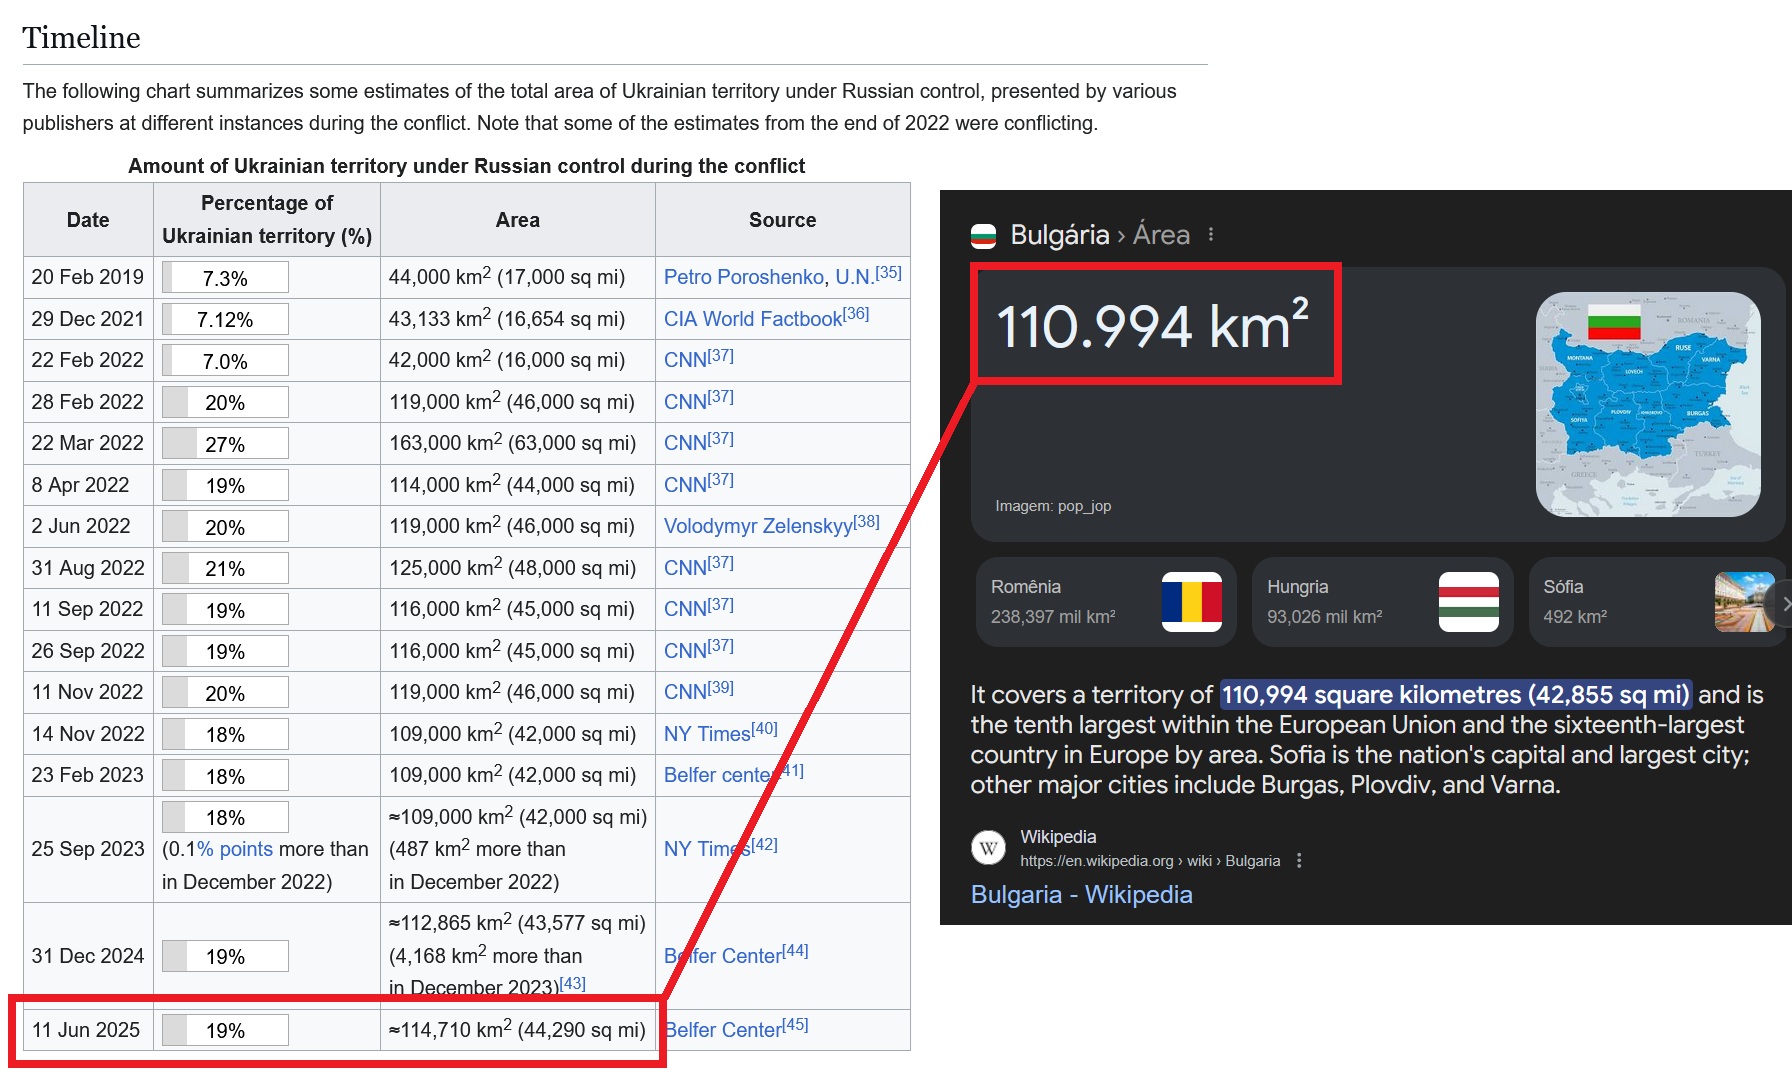This screenshot has height=1092, width=1792.
Task: Select the '8 Apr 2022' date cell
Action: click(x=88, y=485)
